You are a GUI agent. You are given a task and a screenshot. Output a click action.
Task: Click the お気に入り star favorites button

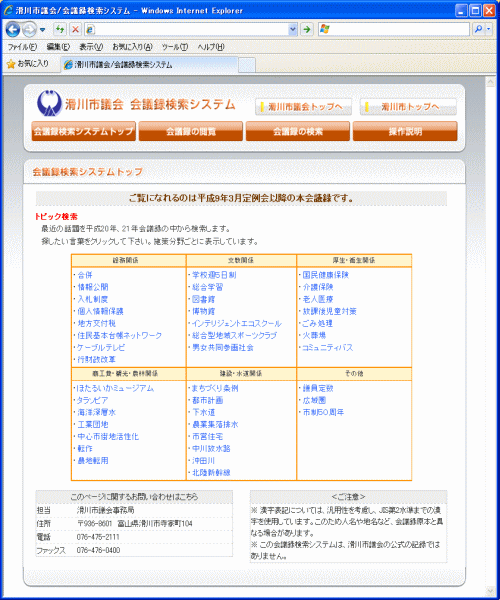pos(28,64)
